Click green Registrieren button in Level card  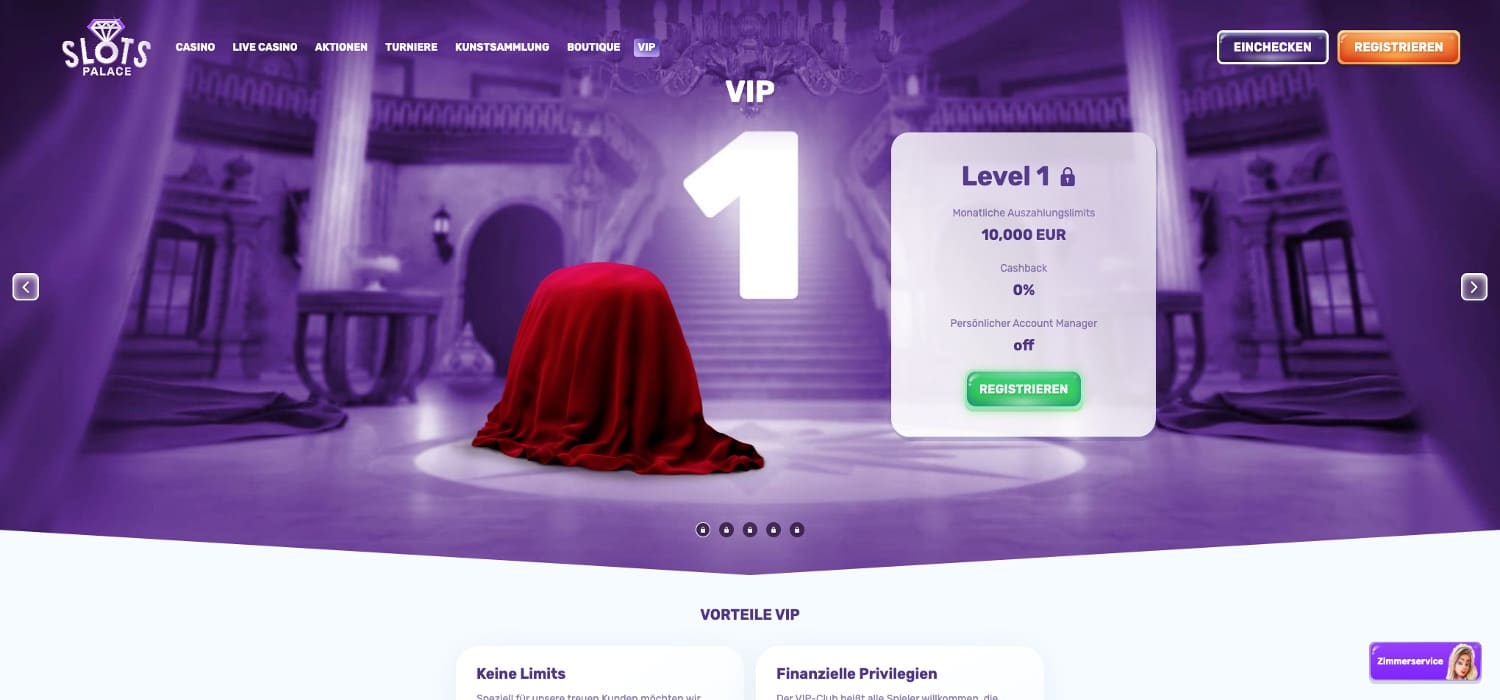(1023, 389)
